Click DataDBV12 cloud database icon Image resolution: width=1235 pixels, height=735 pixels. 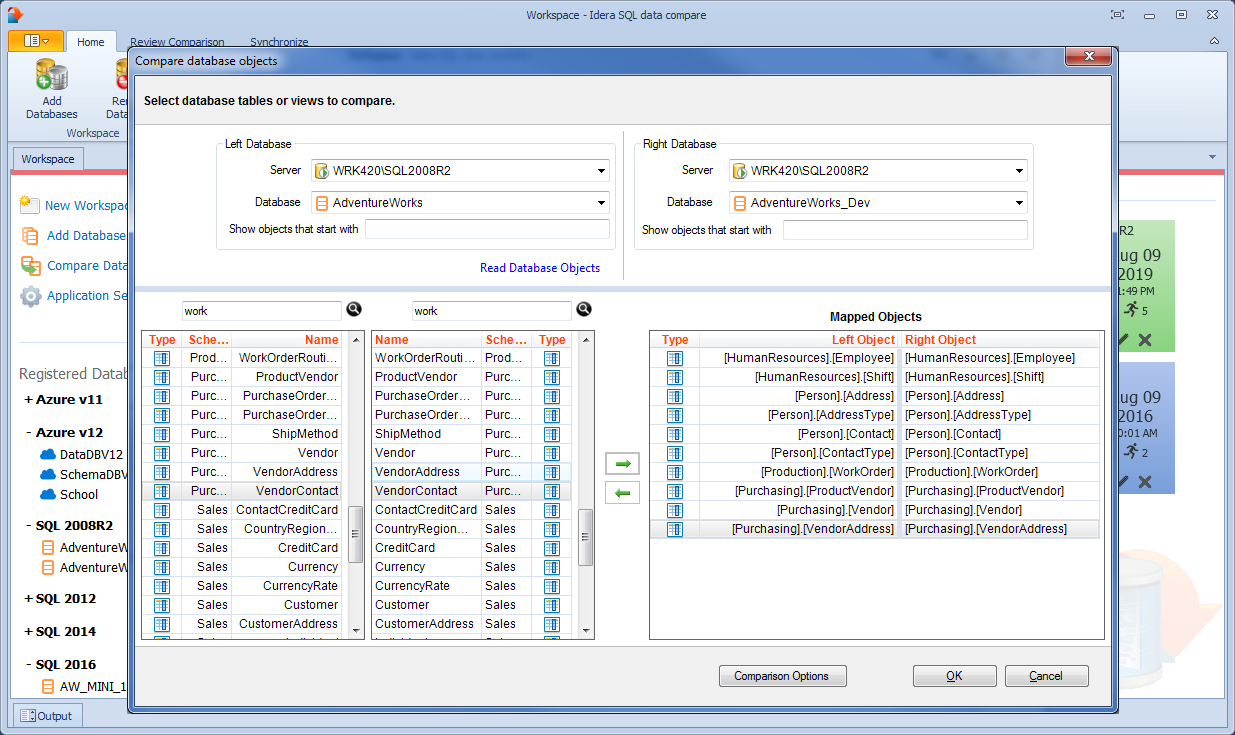[x=48, y=454]
